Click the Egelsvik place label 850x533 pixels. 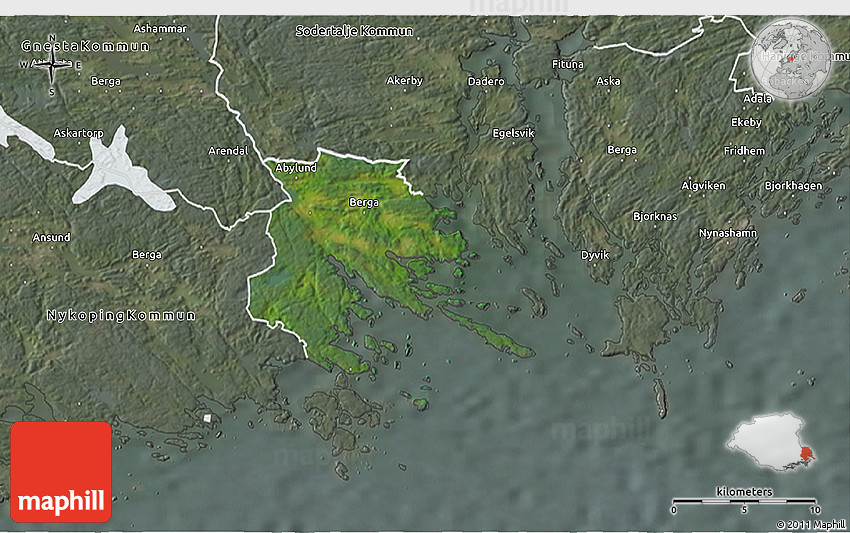tap(514, 132)
